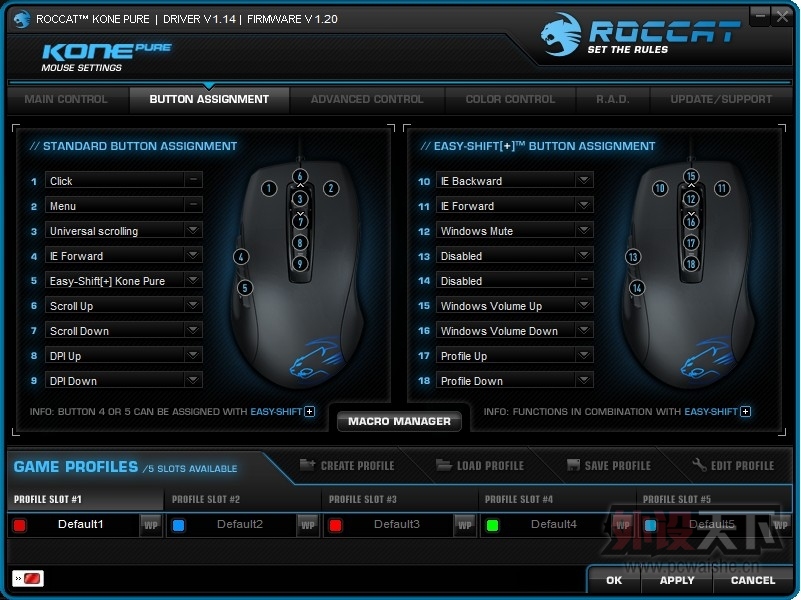This screenshot has height=600, width=801.
Task: Select Profile Slot #4 tab
Action: click(x=556, y=499)
